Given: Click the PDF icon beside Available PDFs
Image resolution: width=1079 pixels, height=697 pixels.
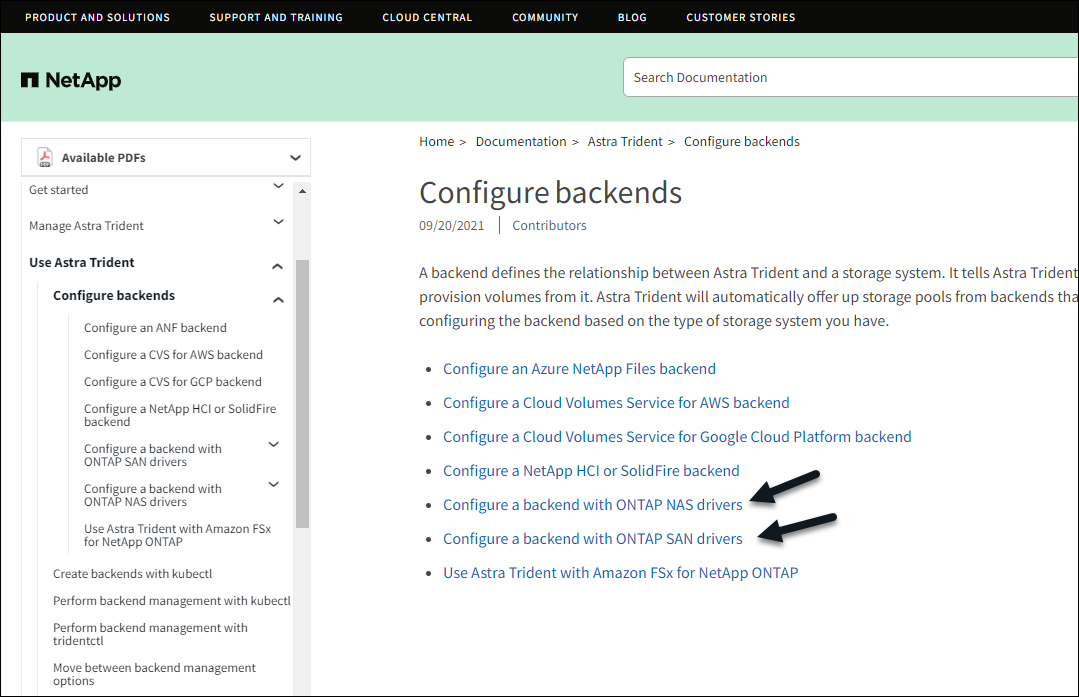Looking at the screenshot, I should (x=44, y=156).
